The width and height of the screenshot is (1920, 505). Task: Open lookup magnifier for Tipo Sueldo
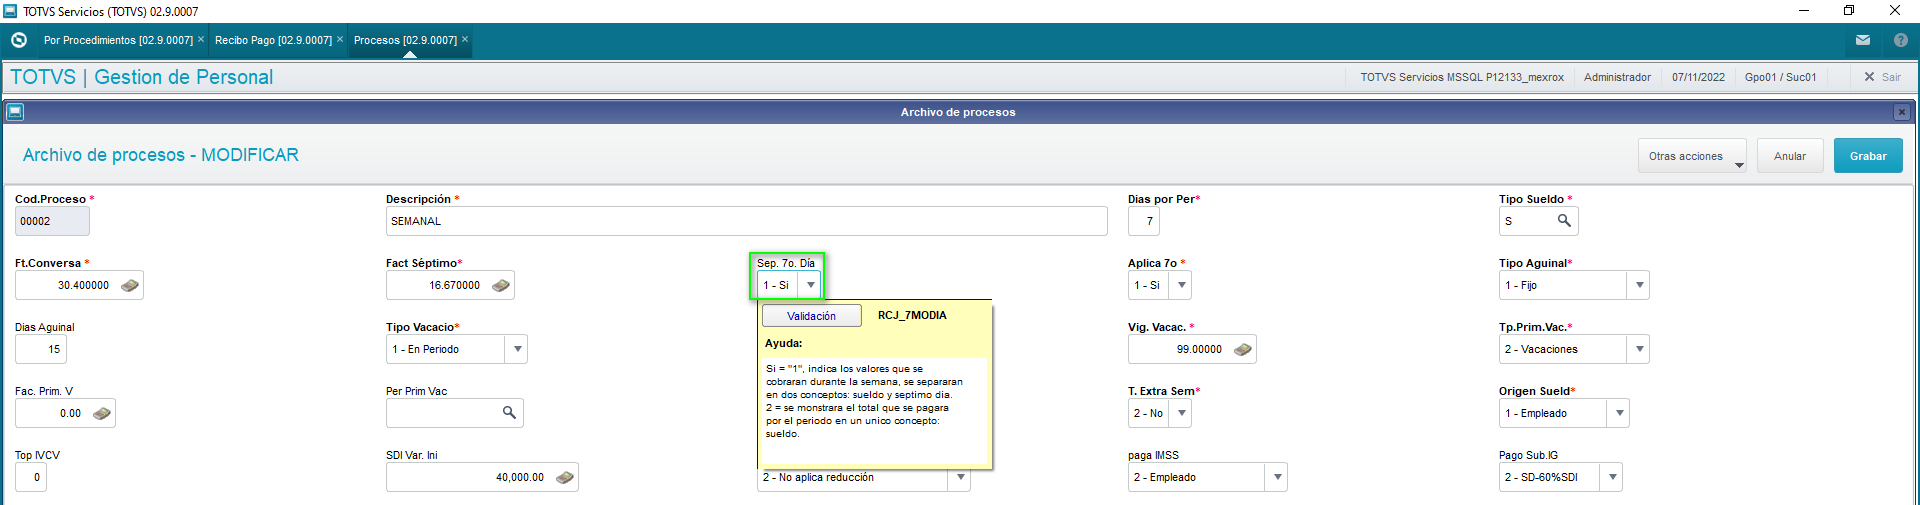tap(1564, 220)
